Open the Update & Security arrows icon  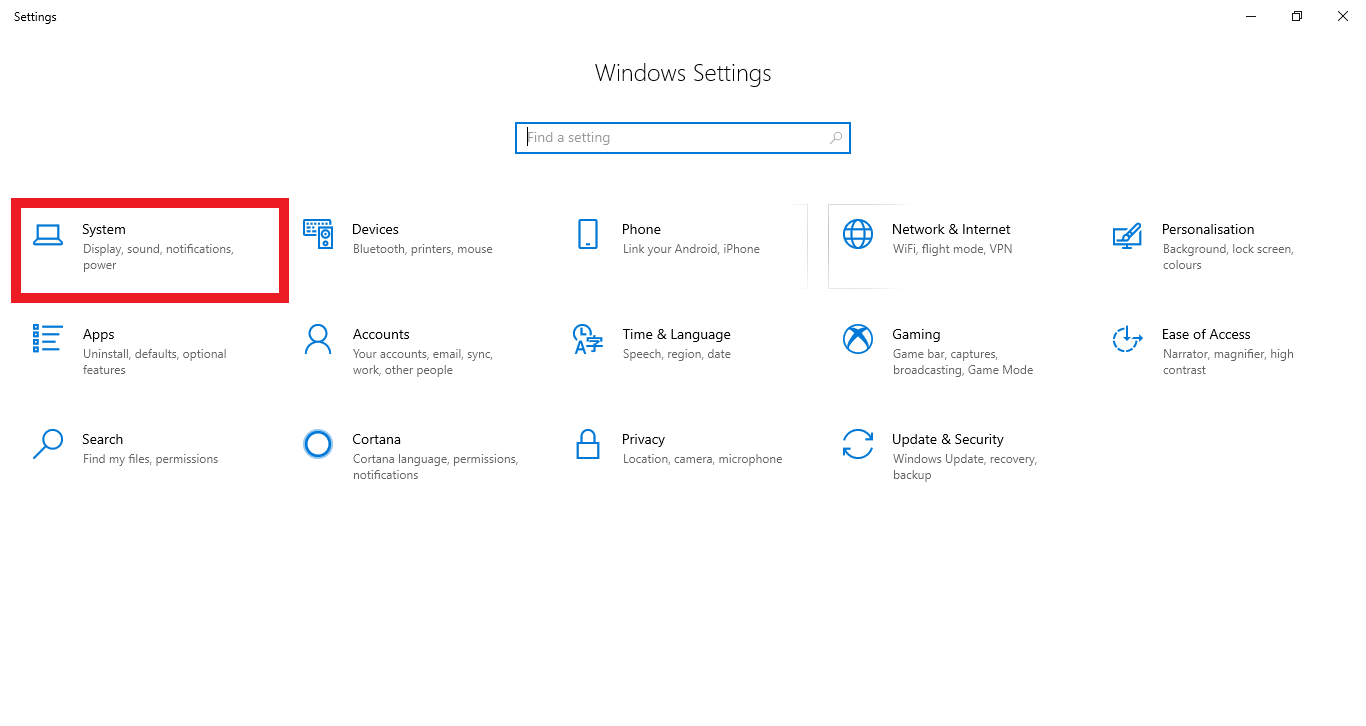(x=858, y=444)
